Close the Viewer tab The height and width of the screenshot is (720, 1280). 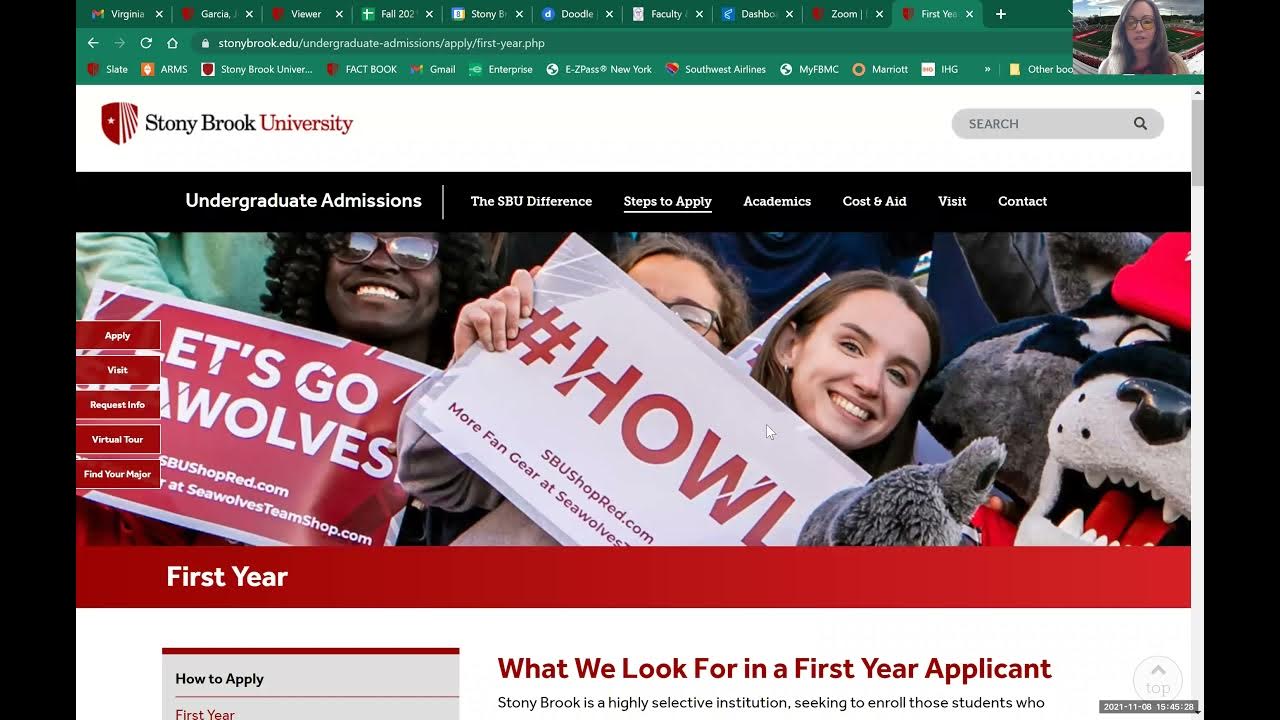pos(339,14)
